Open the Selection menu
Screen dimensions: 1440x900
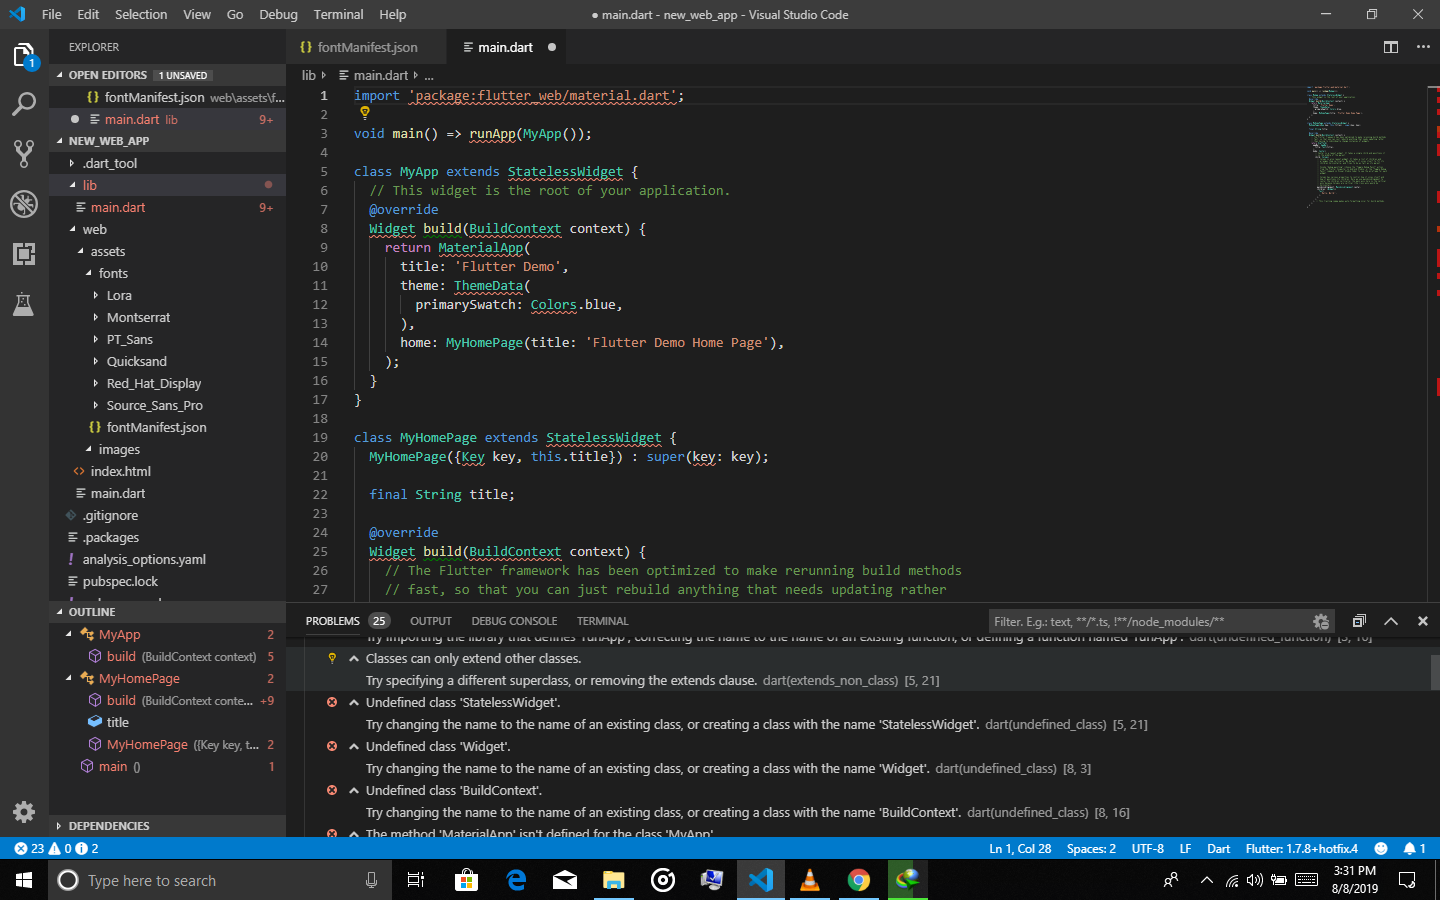141,14
